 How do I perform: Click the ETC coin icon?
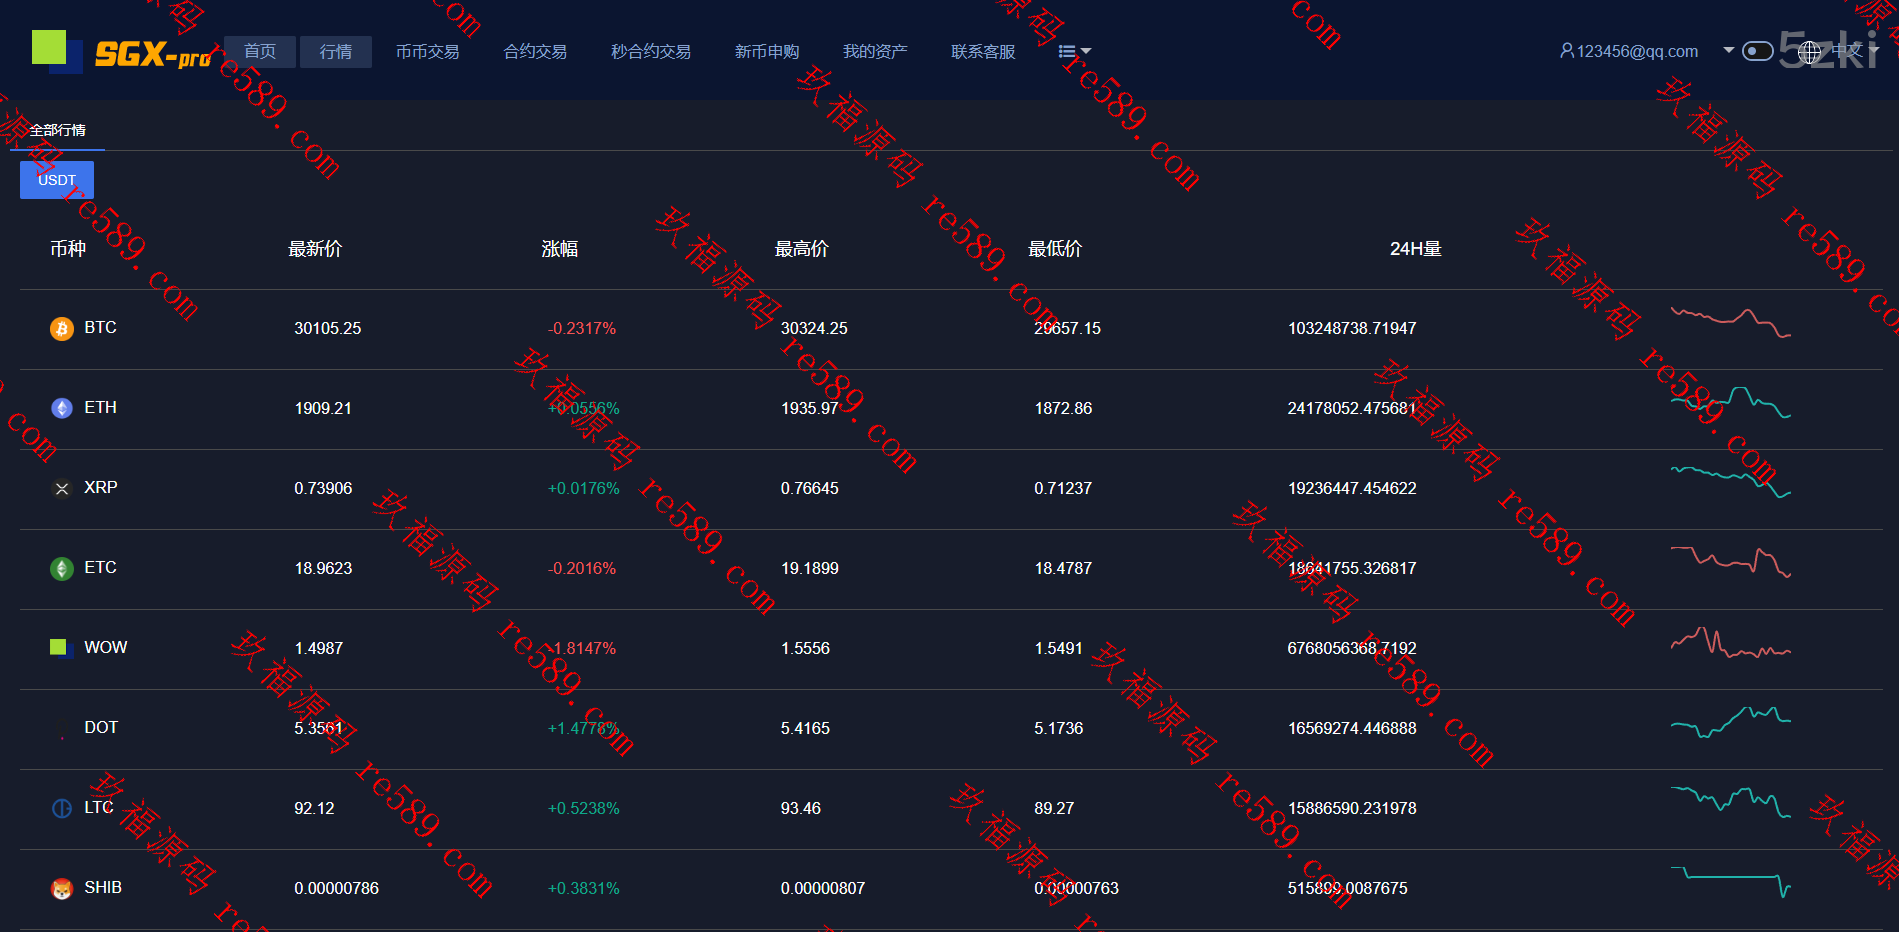tap(62, 569)
